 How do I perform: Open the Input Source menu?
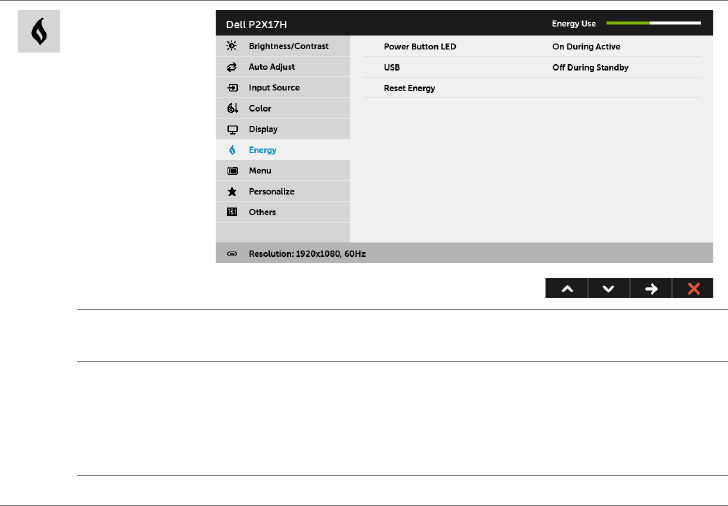pos(283,88)
